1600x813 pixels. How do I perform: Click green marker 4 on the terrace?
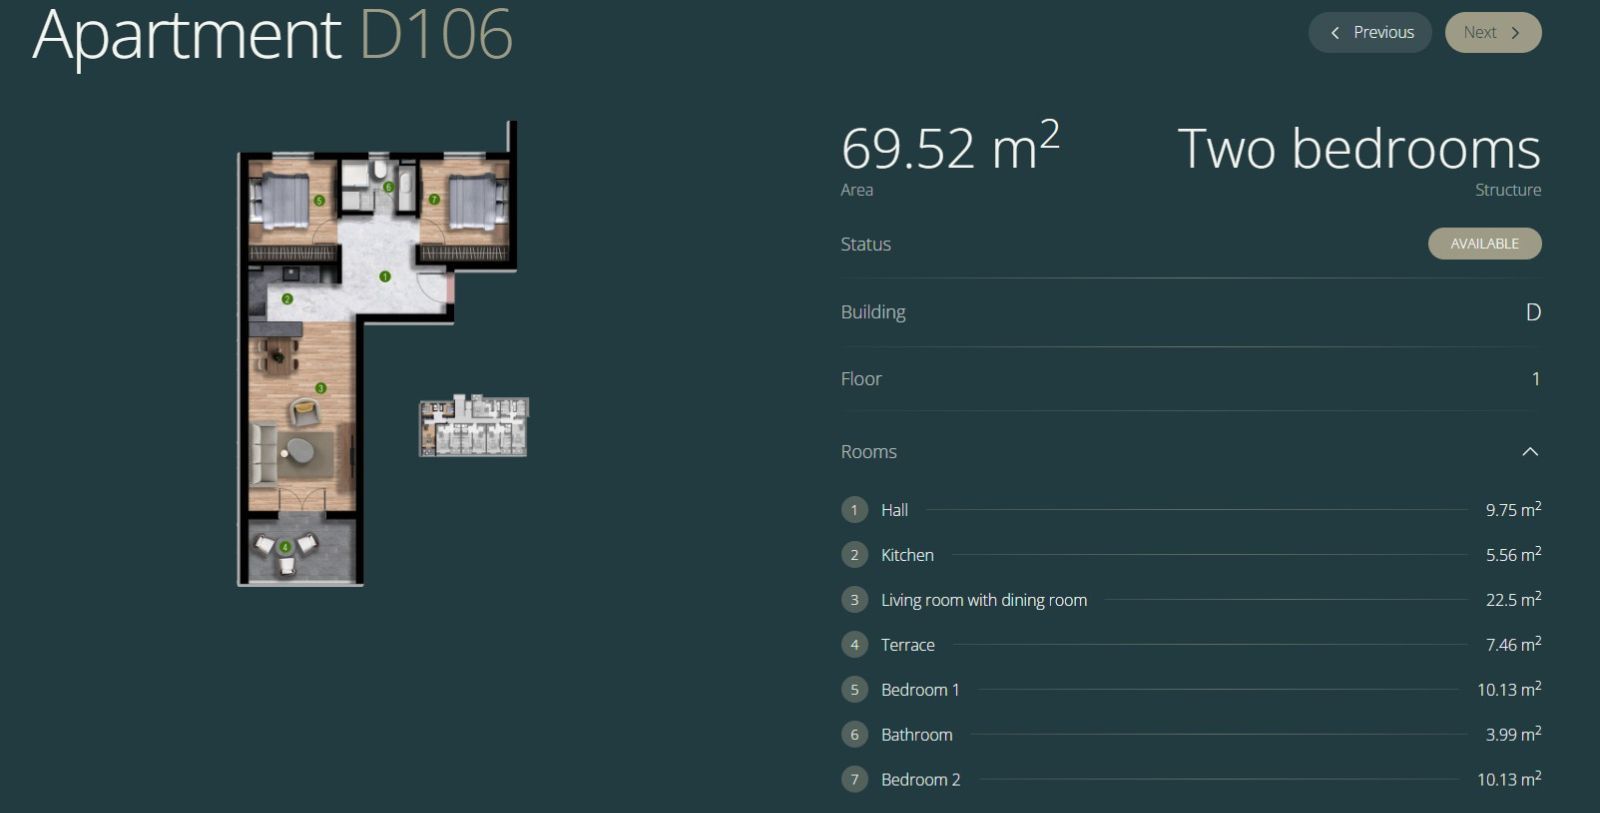click(x=285, y=547)
